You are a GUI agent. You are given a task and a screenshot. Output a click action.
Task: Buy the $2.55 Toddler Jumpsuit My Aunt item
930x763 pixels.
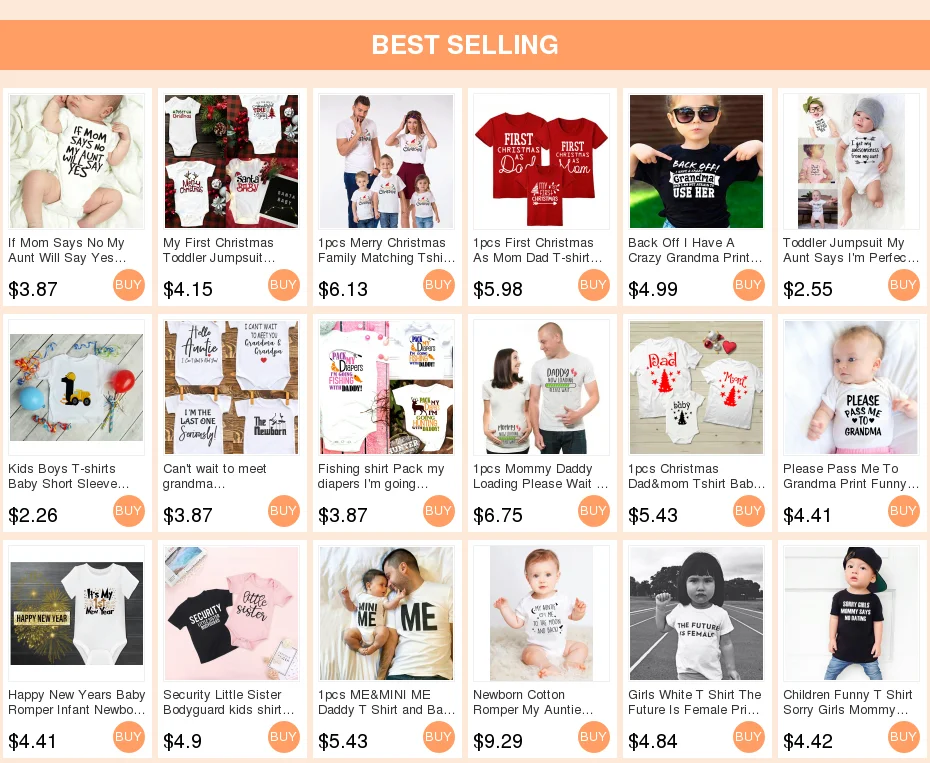click(x=903, y=285)
